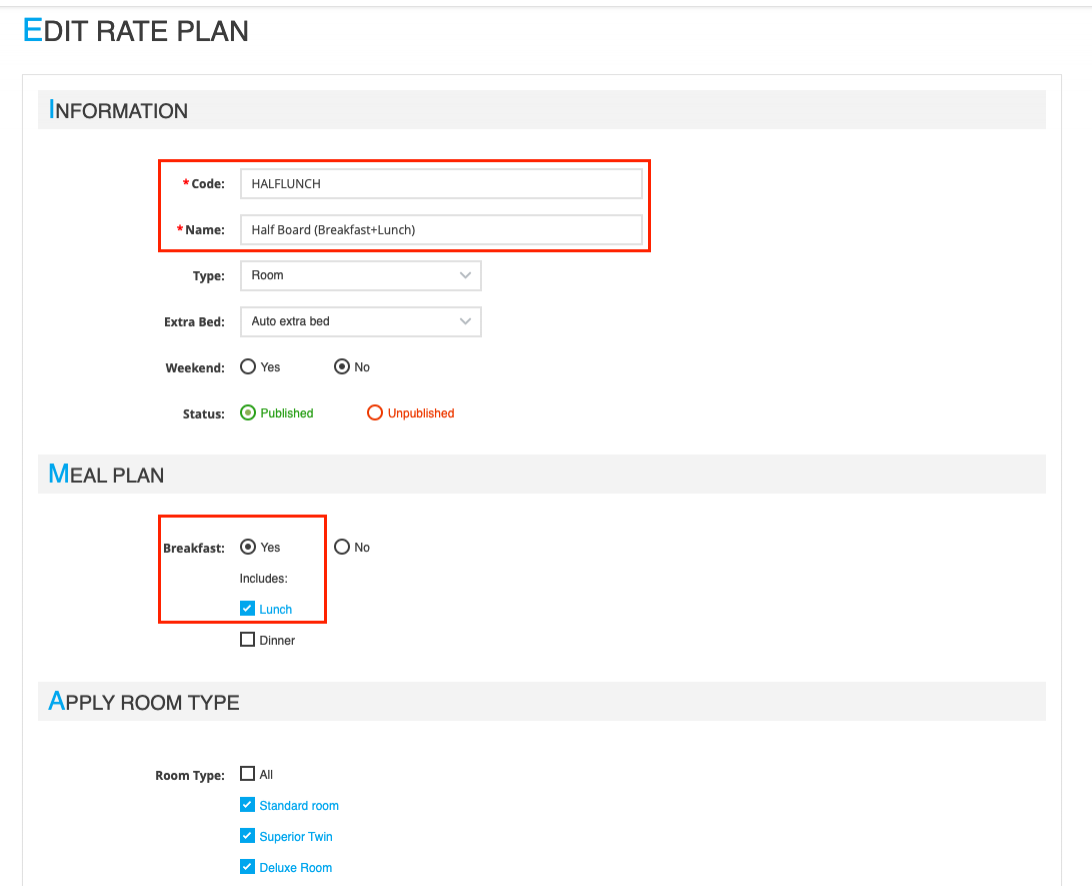The image size is (1092, 886).
Task: Click the Name input field
Action: point(441,230)
